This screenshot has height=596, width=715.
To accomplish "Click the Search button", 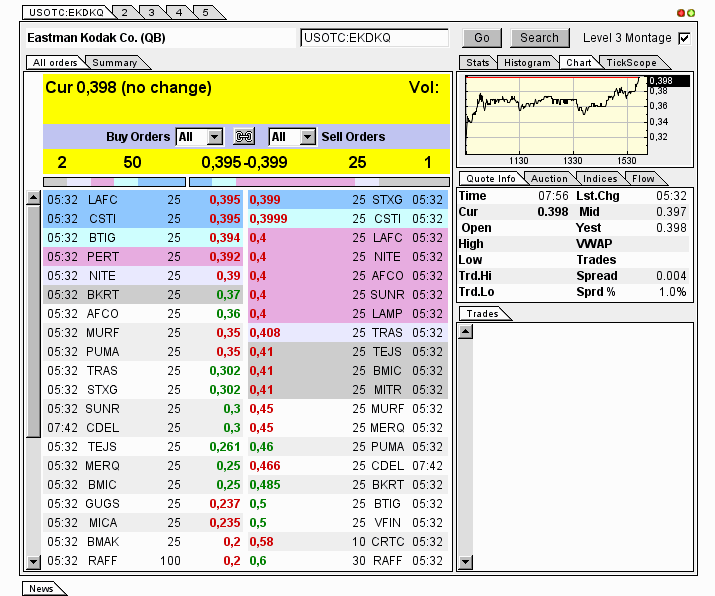I will (x=539, y=38).
